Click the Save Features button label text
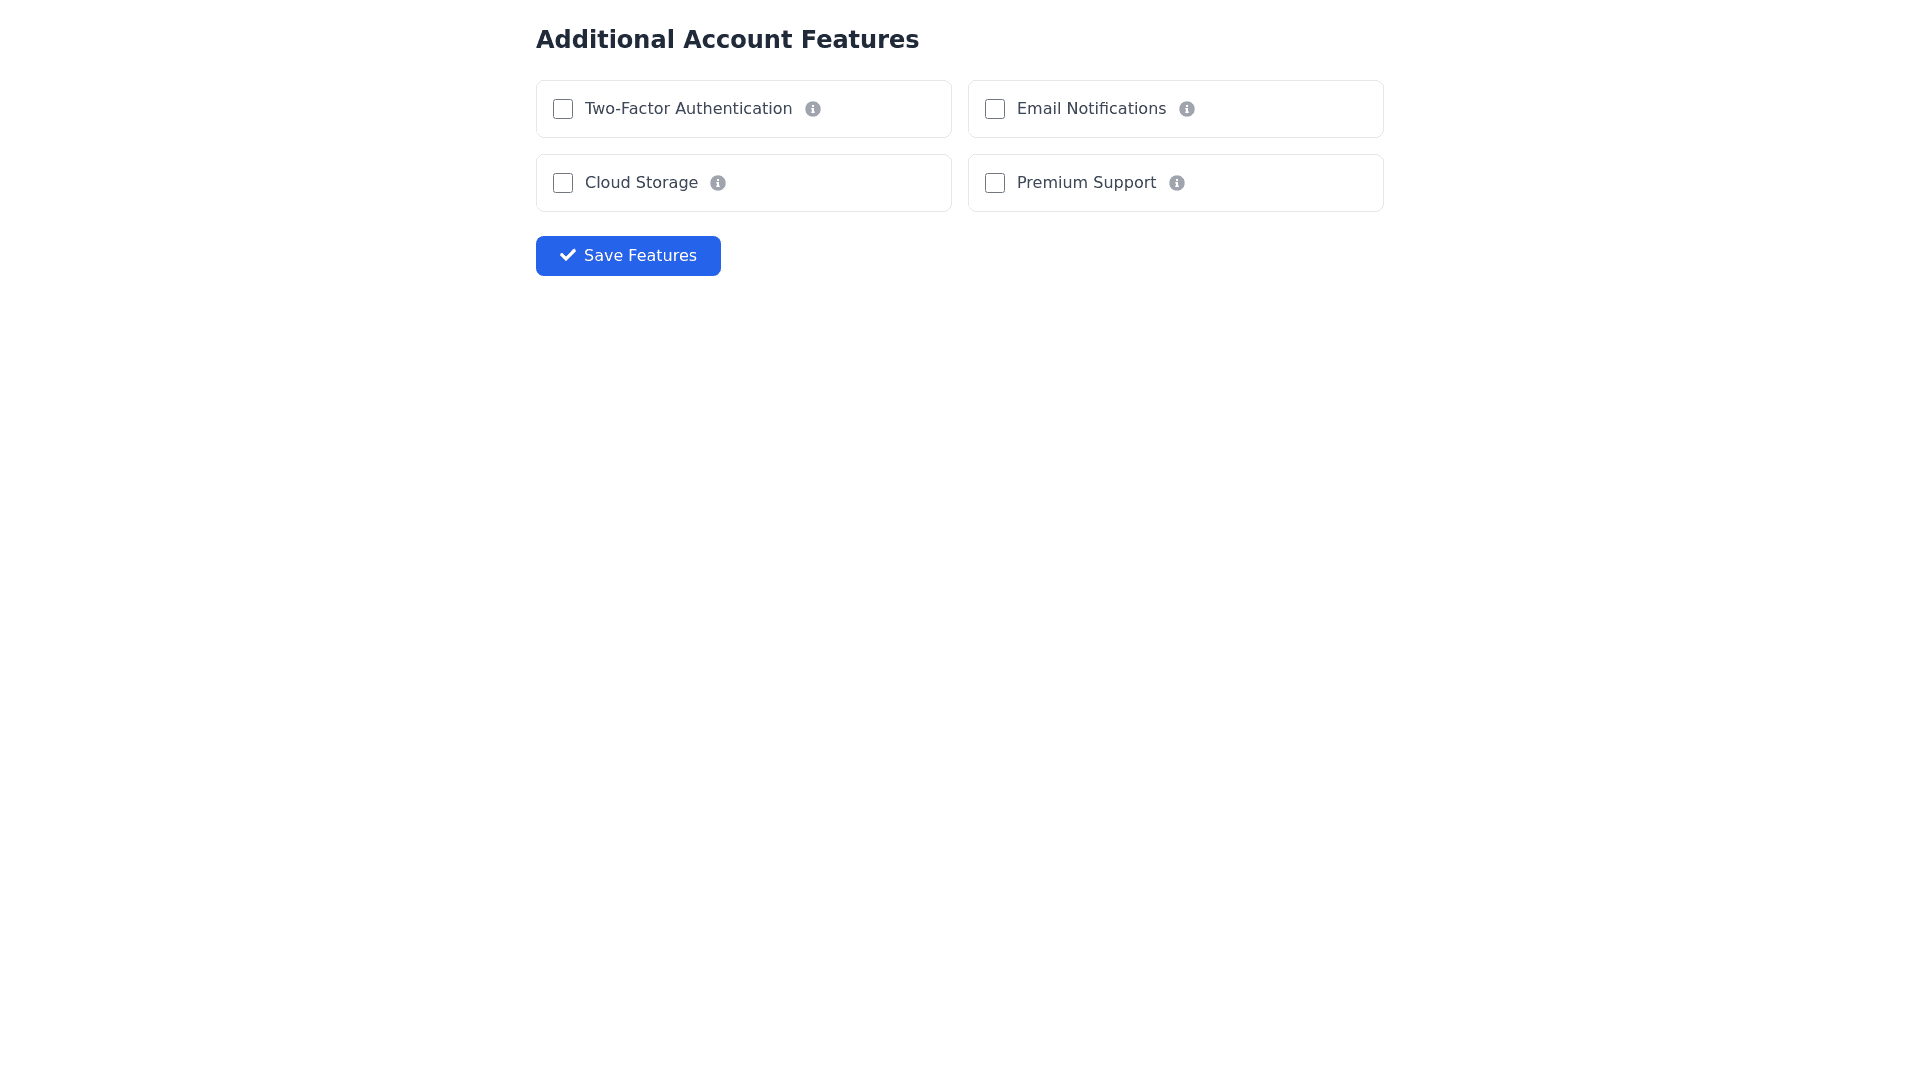The image size is (1920, 1080). pos(640,256)
